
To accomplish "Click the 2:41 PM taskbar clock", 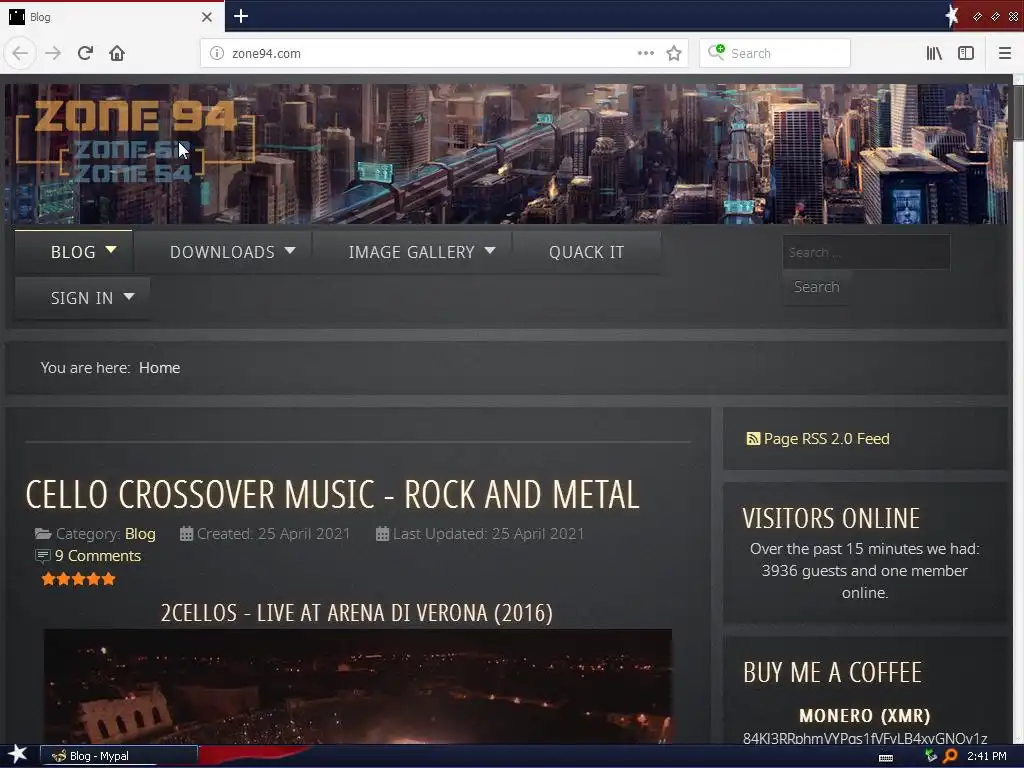I will (986, 756).
